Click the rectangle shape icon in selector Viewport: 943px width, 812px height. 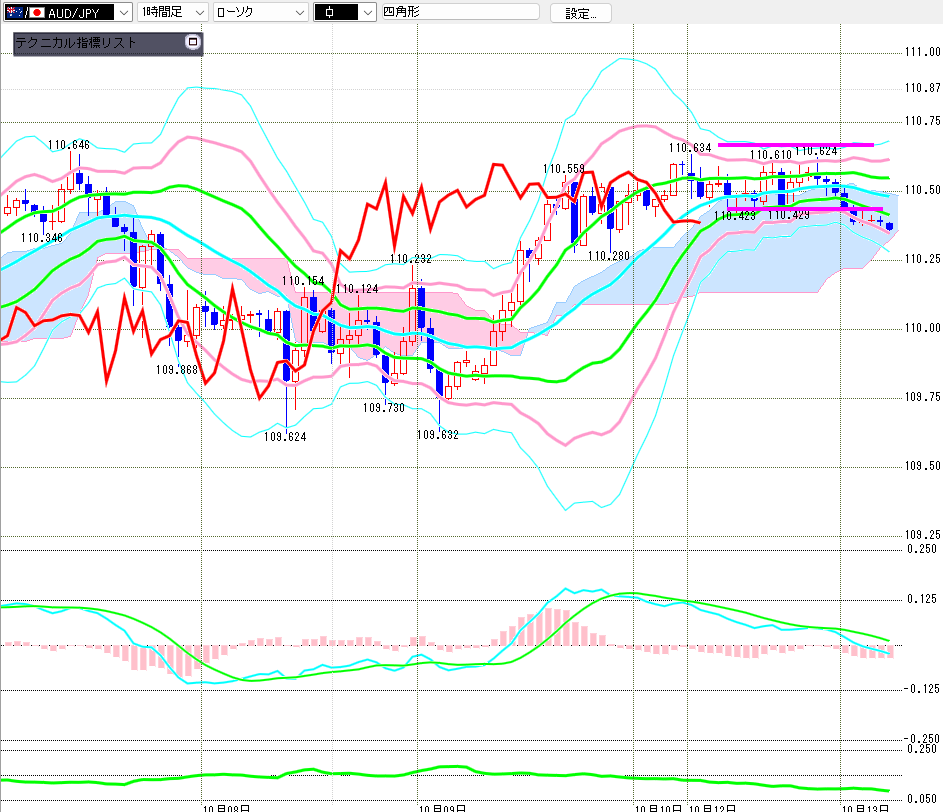tap(330, 12)
